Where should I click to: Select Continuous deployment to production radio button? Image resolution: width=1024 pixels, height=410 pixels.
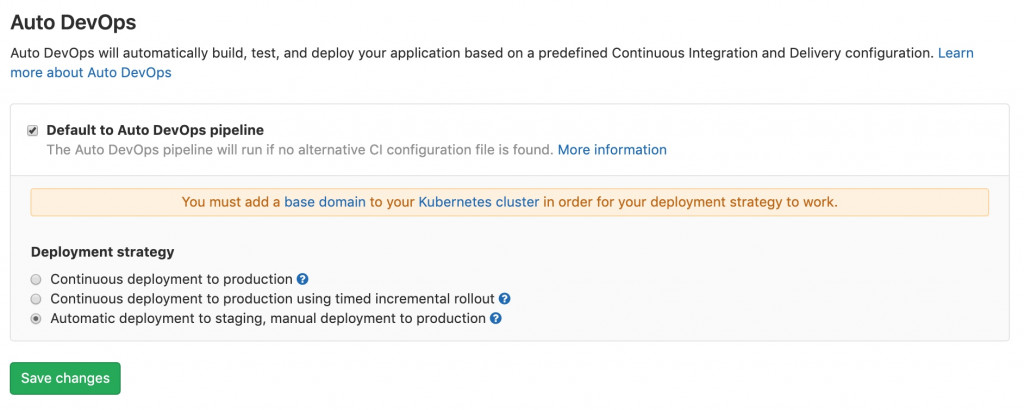(x=37, y=279)
